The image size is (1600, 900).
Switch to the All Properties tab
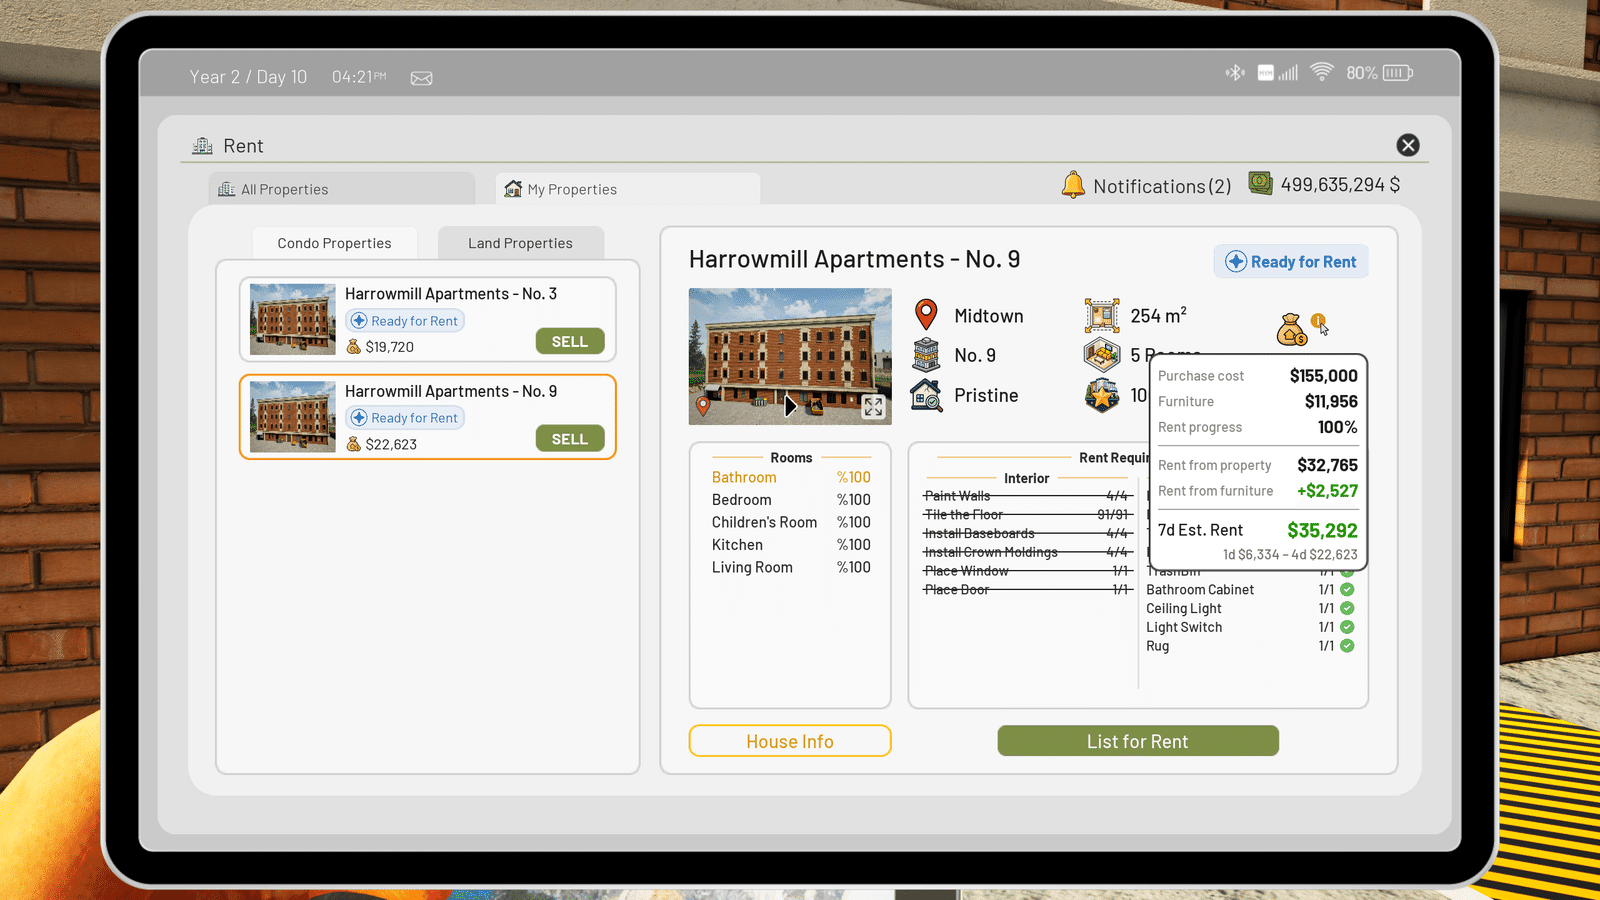pyautogui.click(x=341, y=189)
